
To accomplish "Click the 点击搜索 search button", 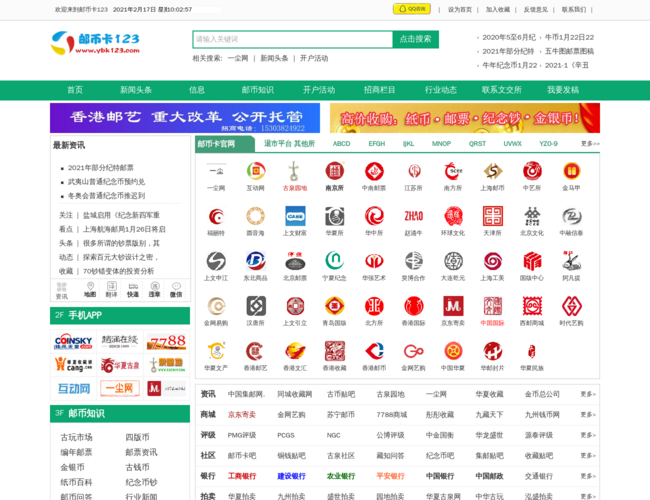I will click(415, 39).
